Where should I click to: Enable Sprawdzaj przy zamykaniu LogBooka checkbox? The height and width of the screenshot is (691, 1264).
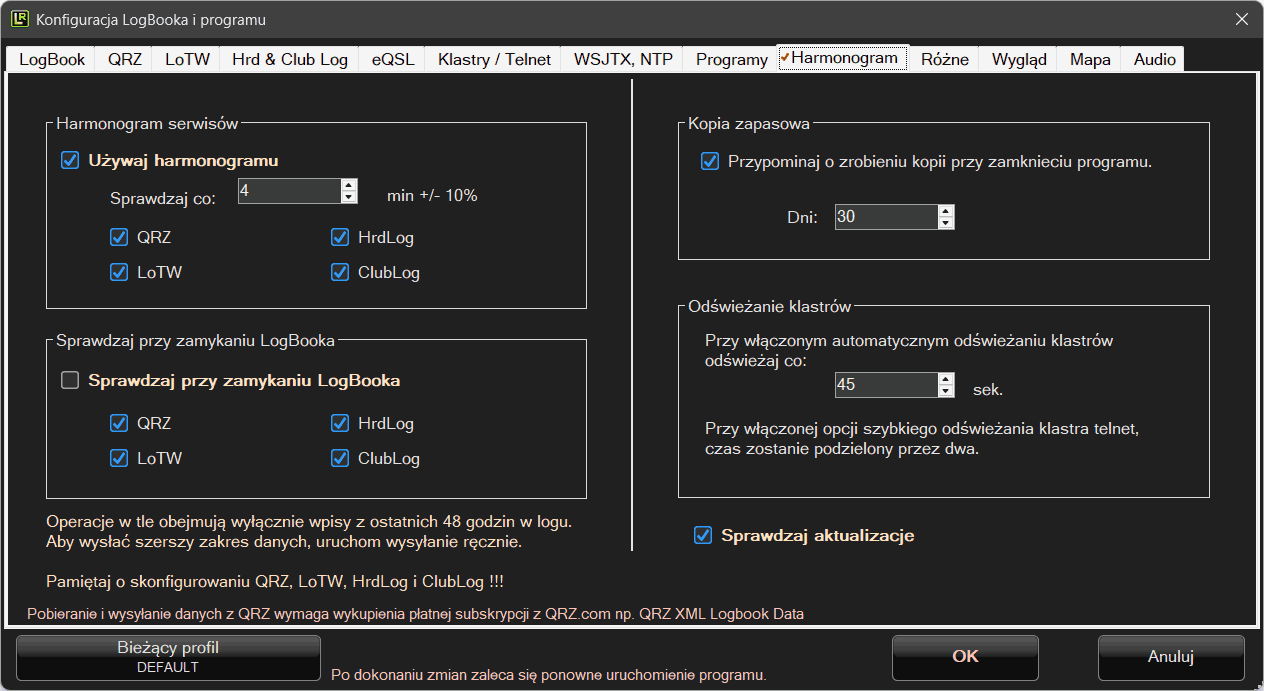click(x=70, y=380)
